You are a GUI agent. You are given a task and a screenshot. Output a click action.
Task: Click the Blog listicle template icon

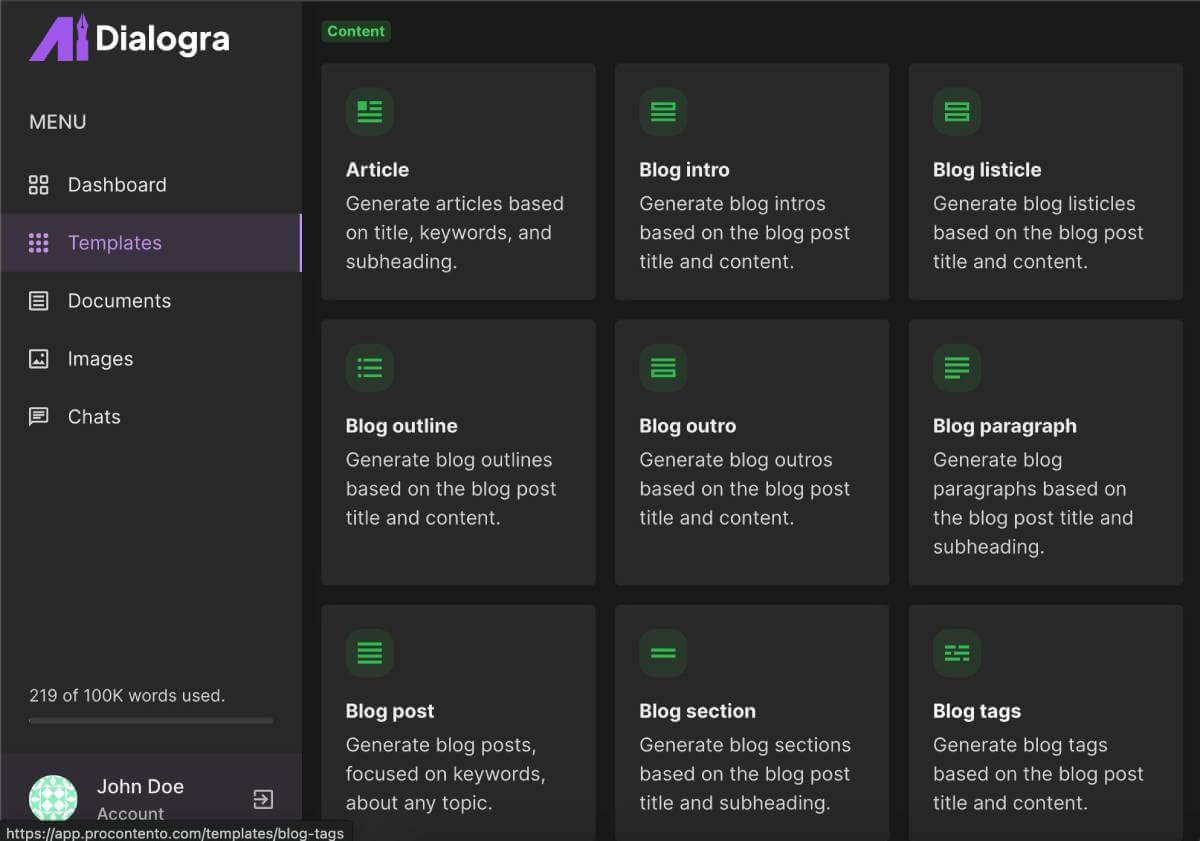coord(957,112)
